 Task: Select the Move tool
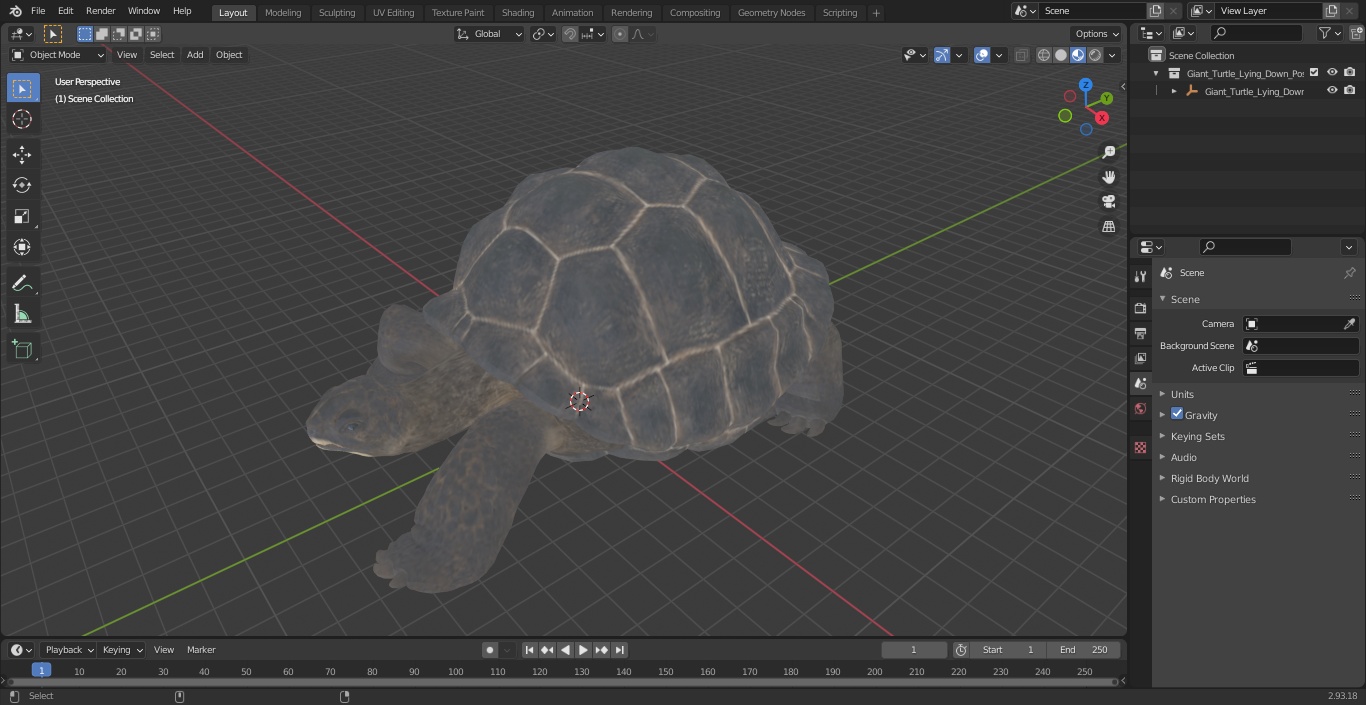coord(22,154)
